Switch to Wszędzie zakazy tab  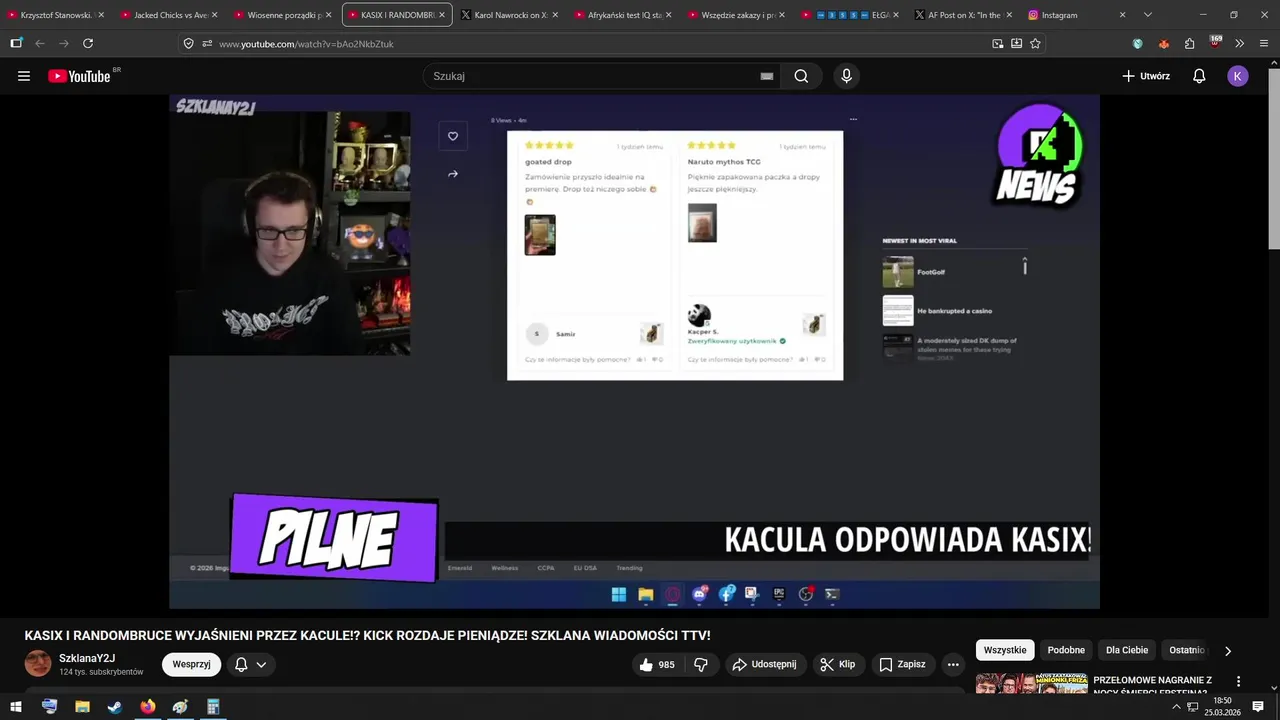tap(738, 15)
